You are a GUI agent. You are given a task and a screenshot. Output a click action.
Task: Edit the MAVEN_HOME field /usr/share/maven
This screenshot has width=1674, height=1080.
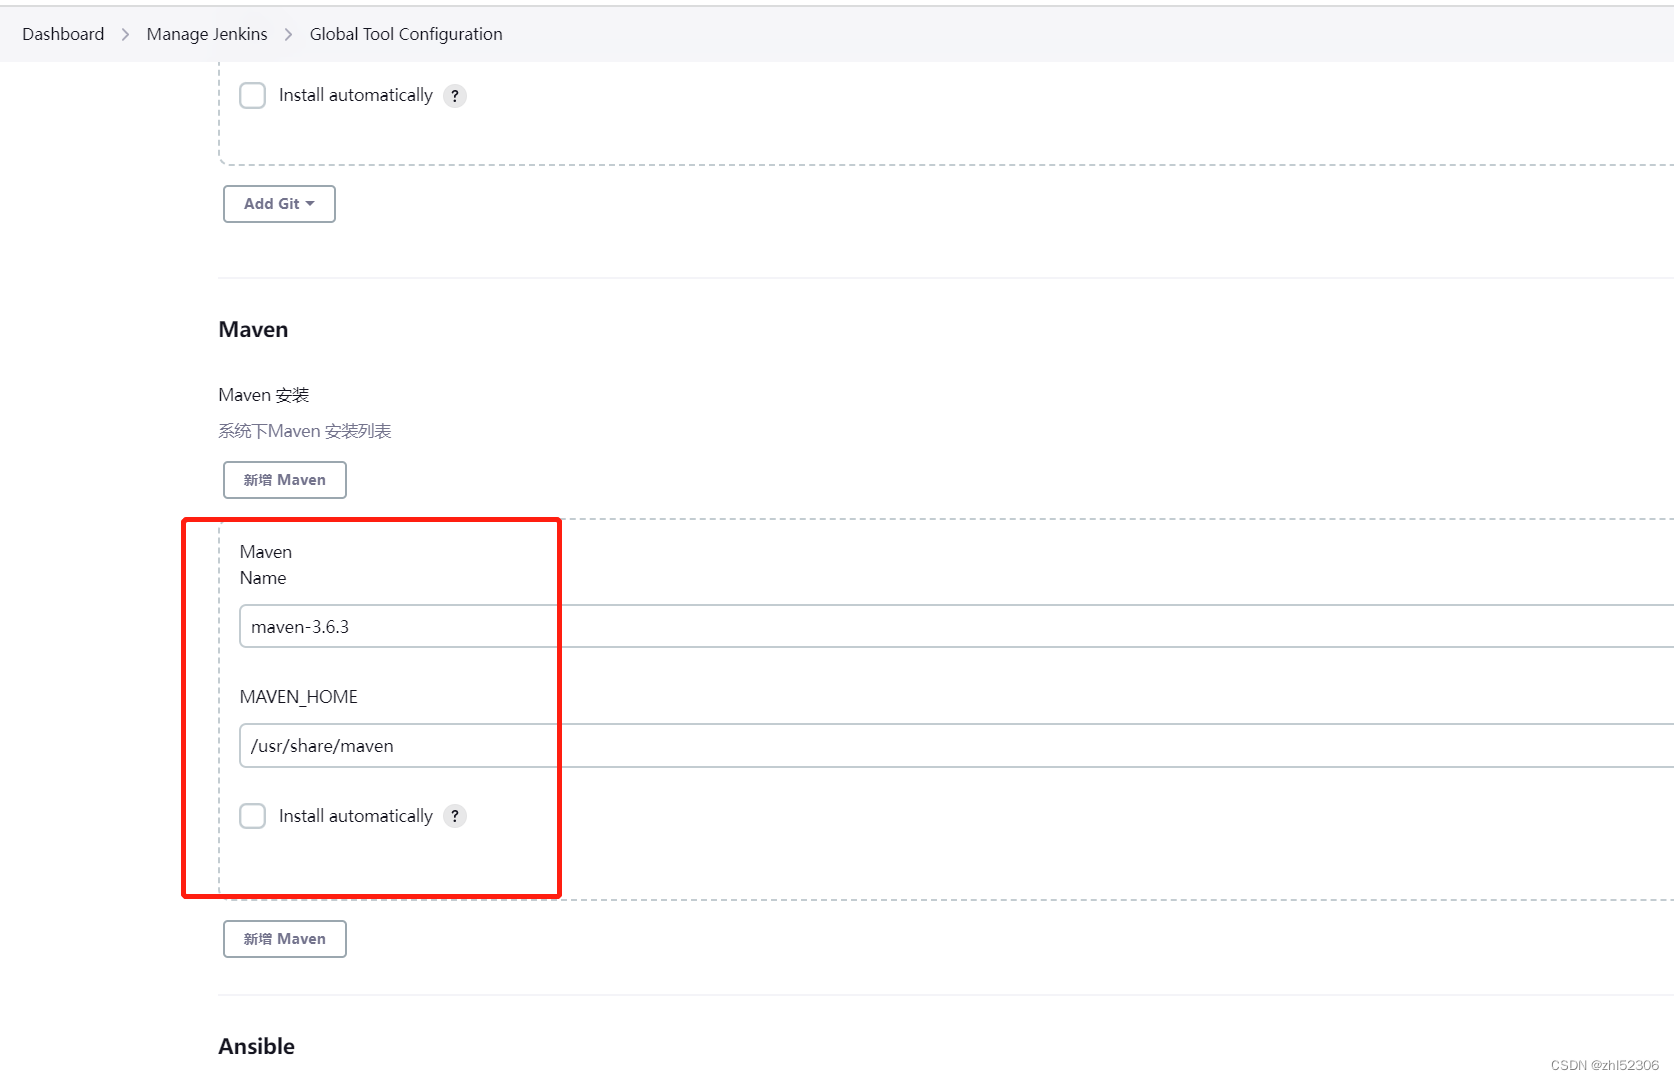point(956,745)
